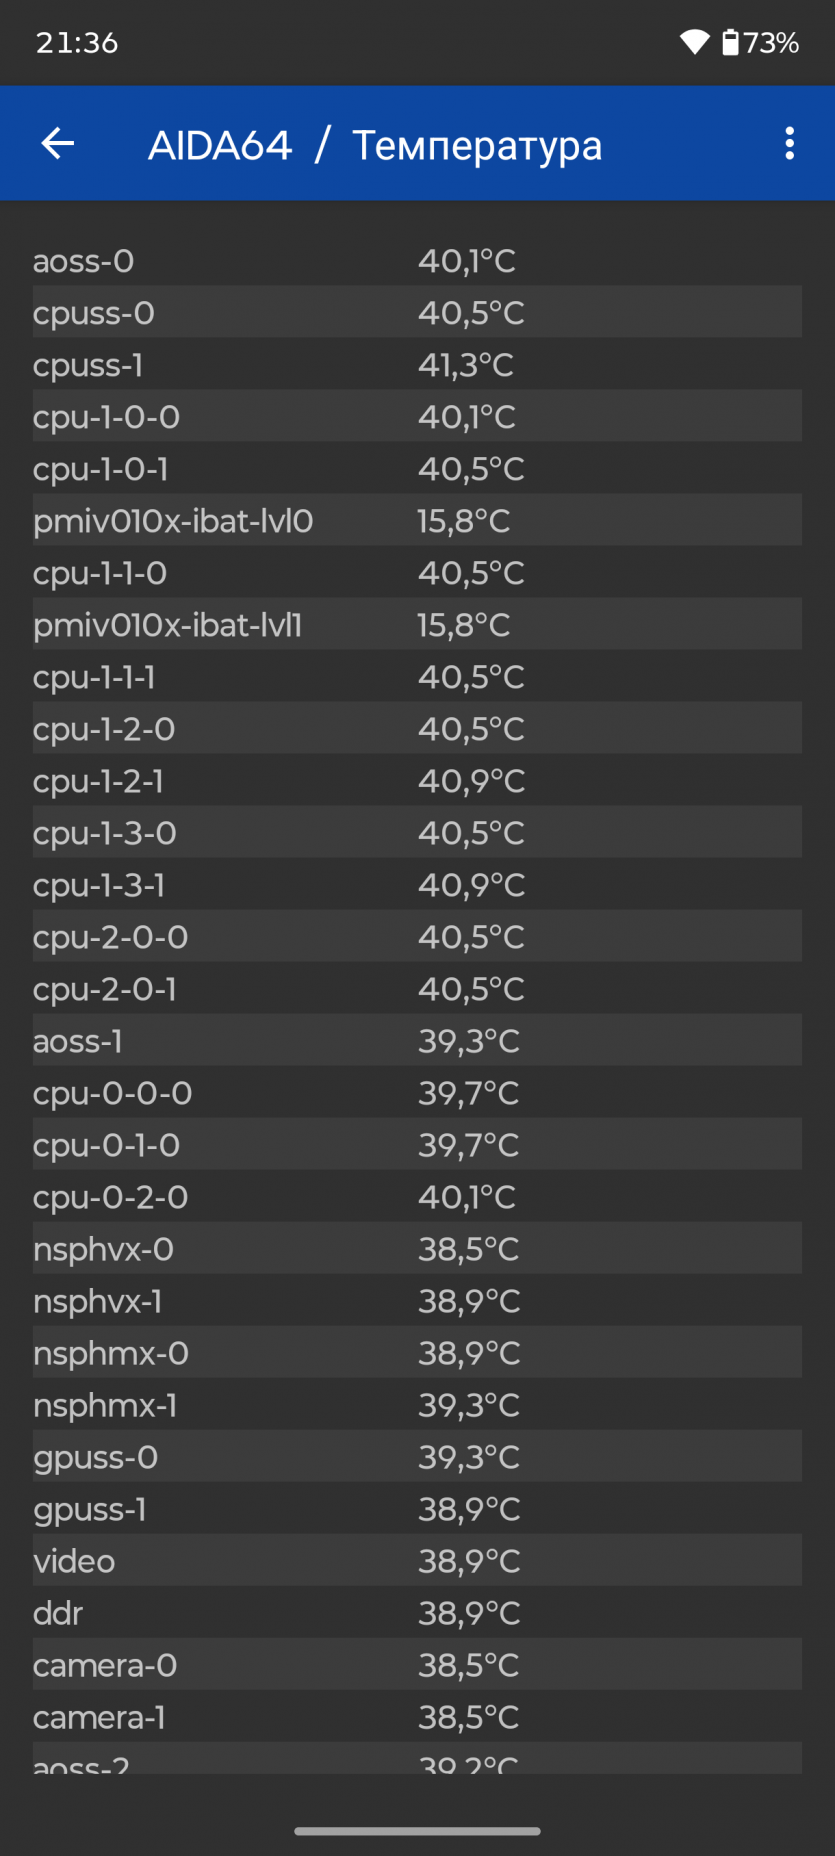
Task: Tap the cpu-0-2-0 sensor row
Action: coord(417,1197)
